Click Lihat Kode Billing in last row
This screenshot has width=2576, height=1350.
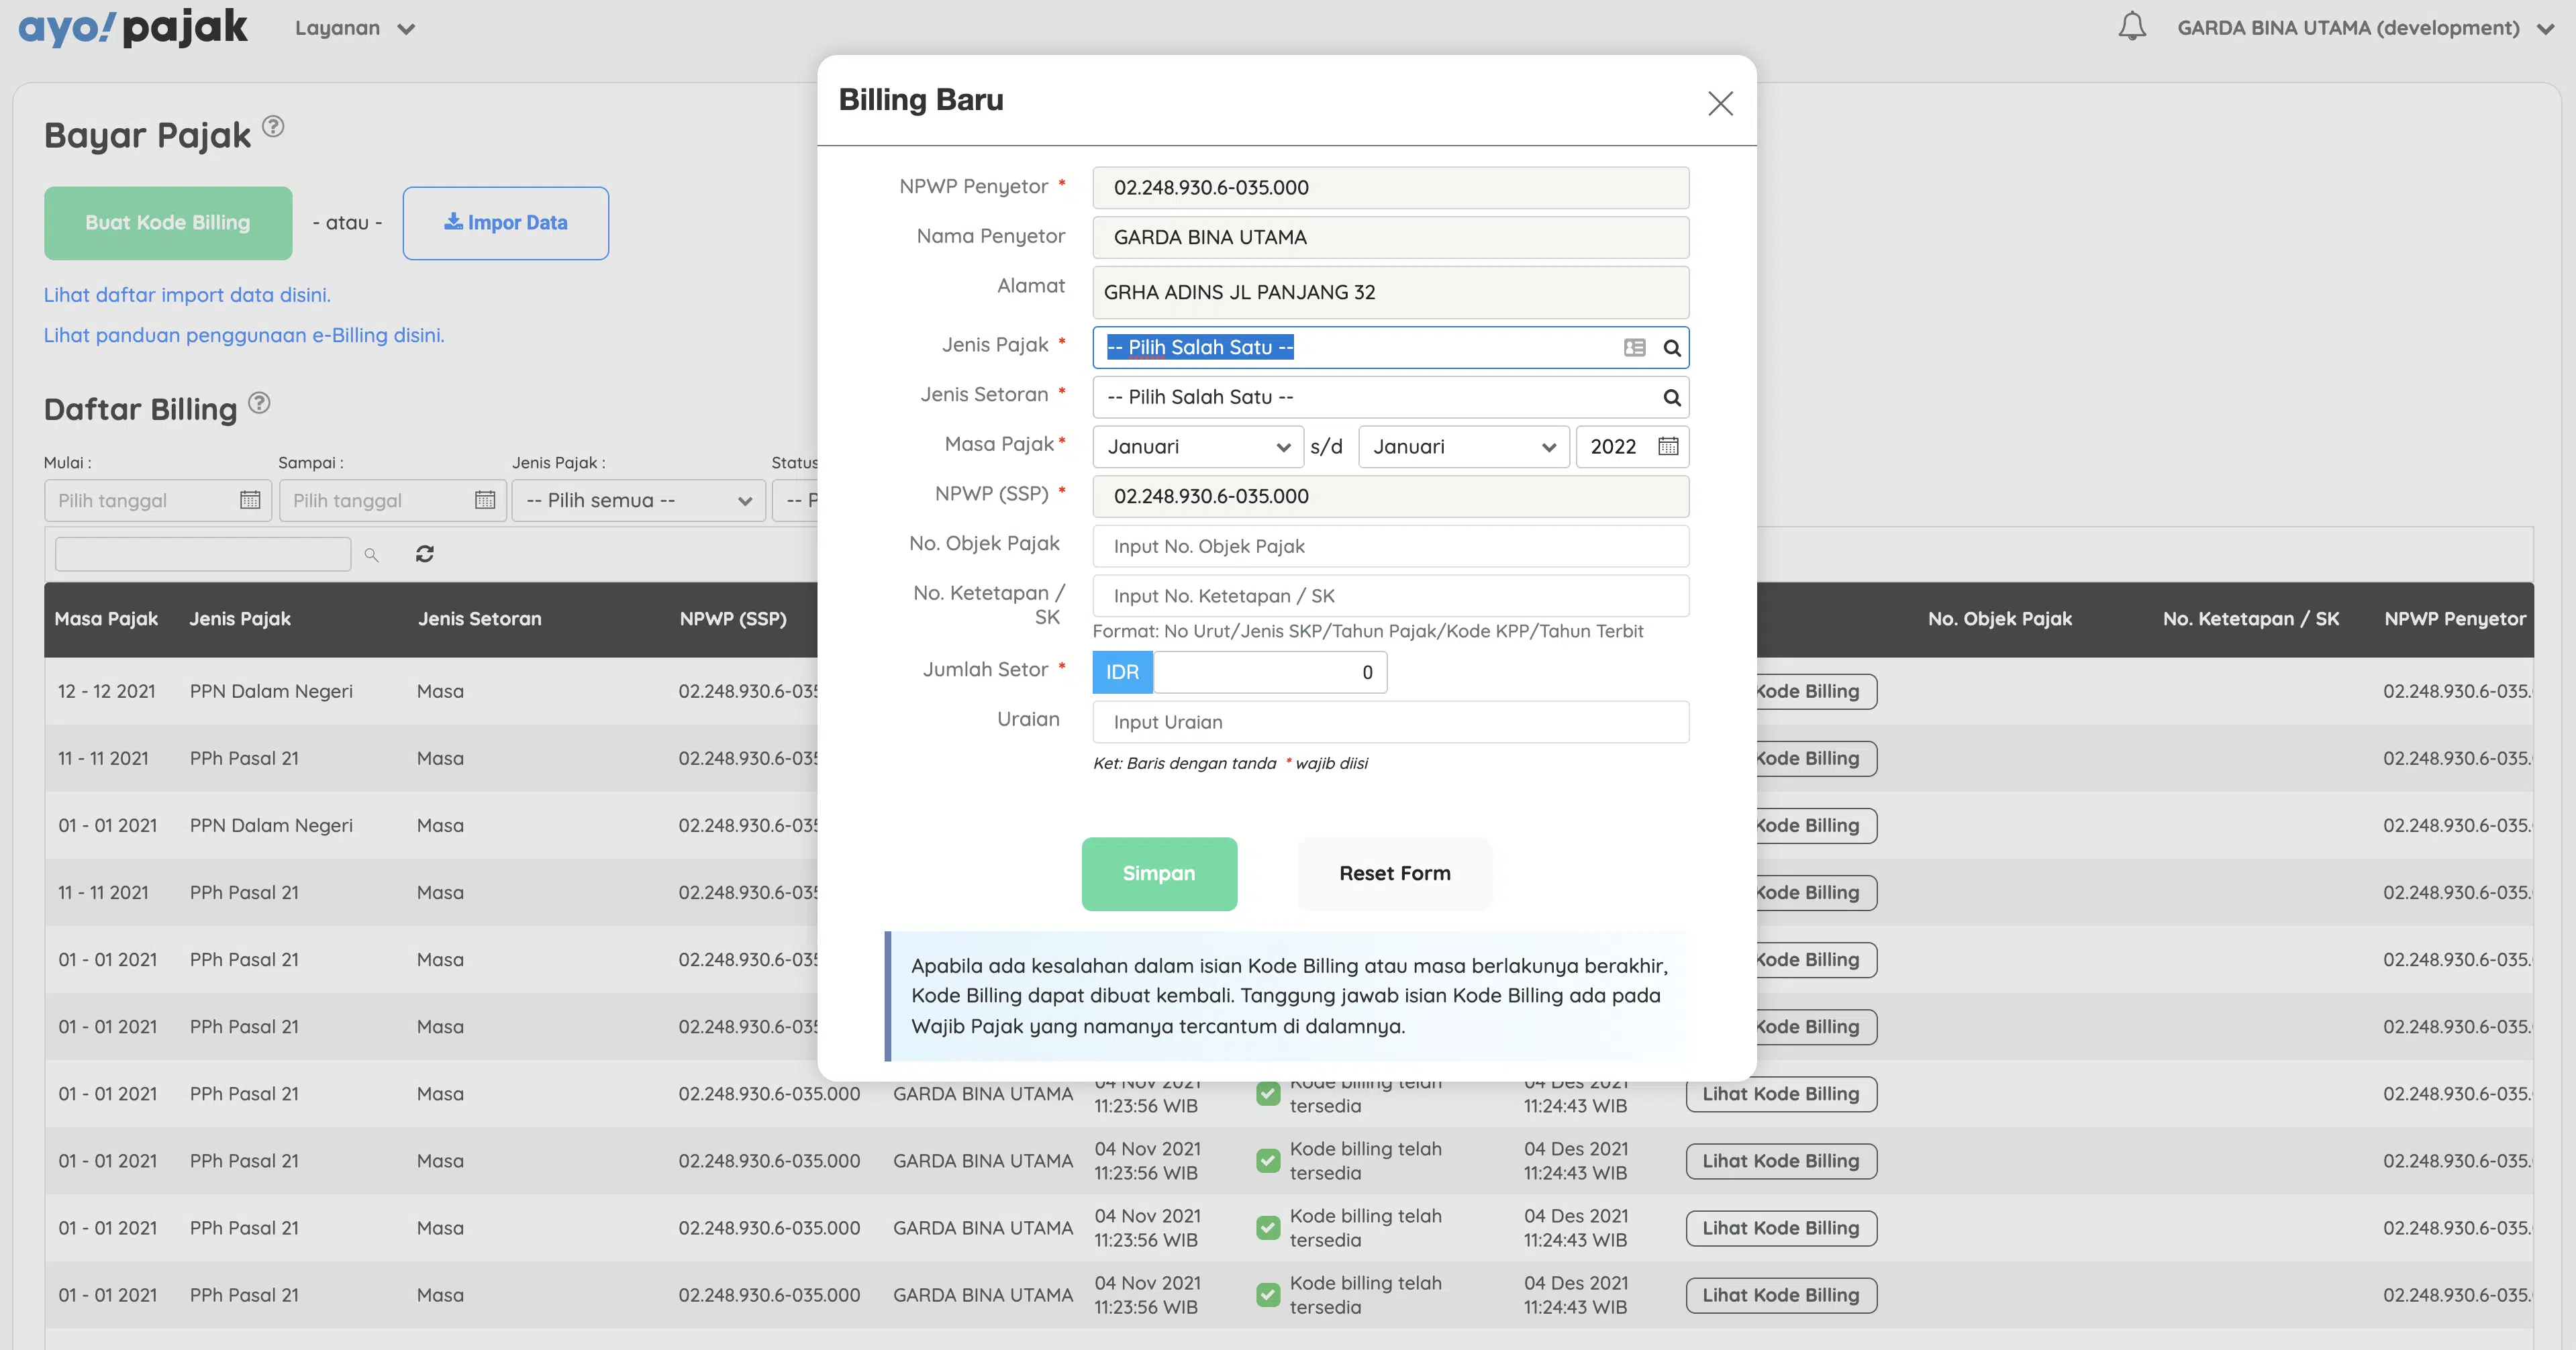click(x=1781, y=1295)
